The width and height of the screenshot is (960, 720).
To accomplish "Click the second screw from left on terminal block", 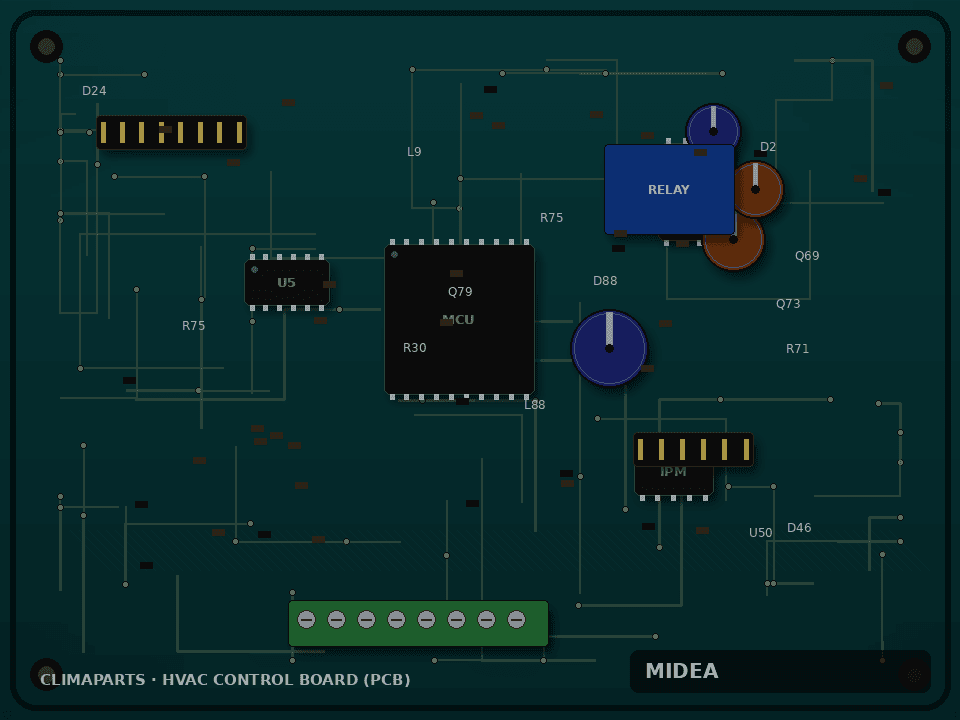I will click(336, 620).
